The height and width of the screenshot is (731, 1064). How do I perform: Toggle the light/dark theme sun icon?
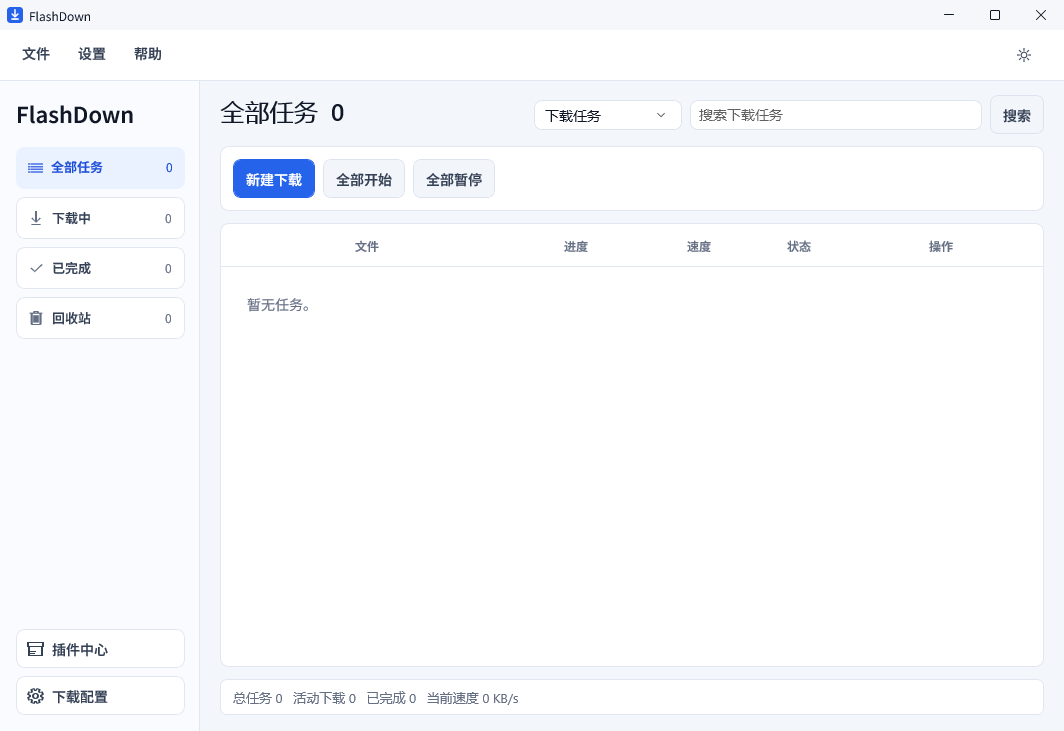(1024, 55)
